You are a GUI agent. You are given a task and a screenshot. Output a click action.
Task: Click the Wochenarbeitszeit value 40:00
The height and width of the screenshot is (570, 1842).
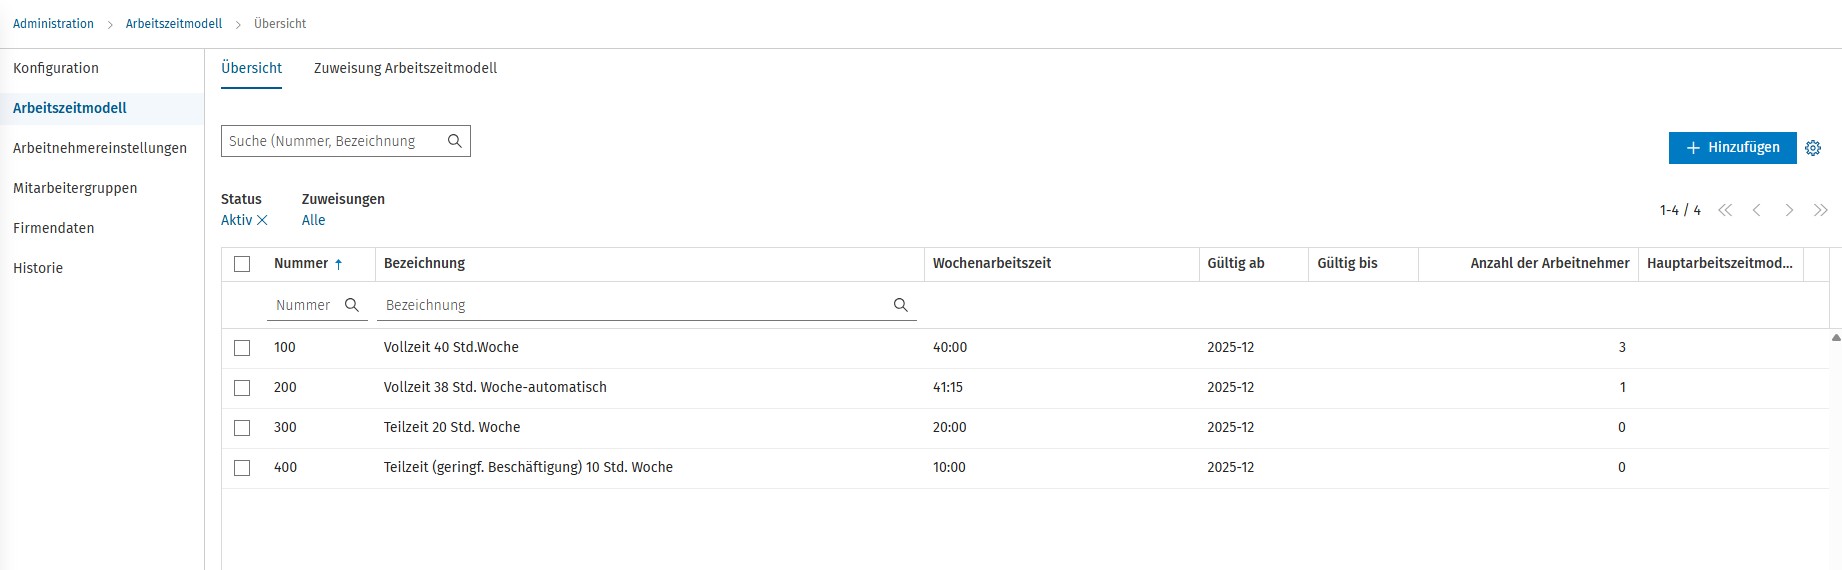[950, 348]
